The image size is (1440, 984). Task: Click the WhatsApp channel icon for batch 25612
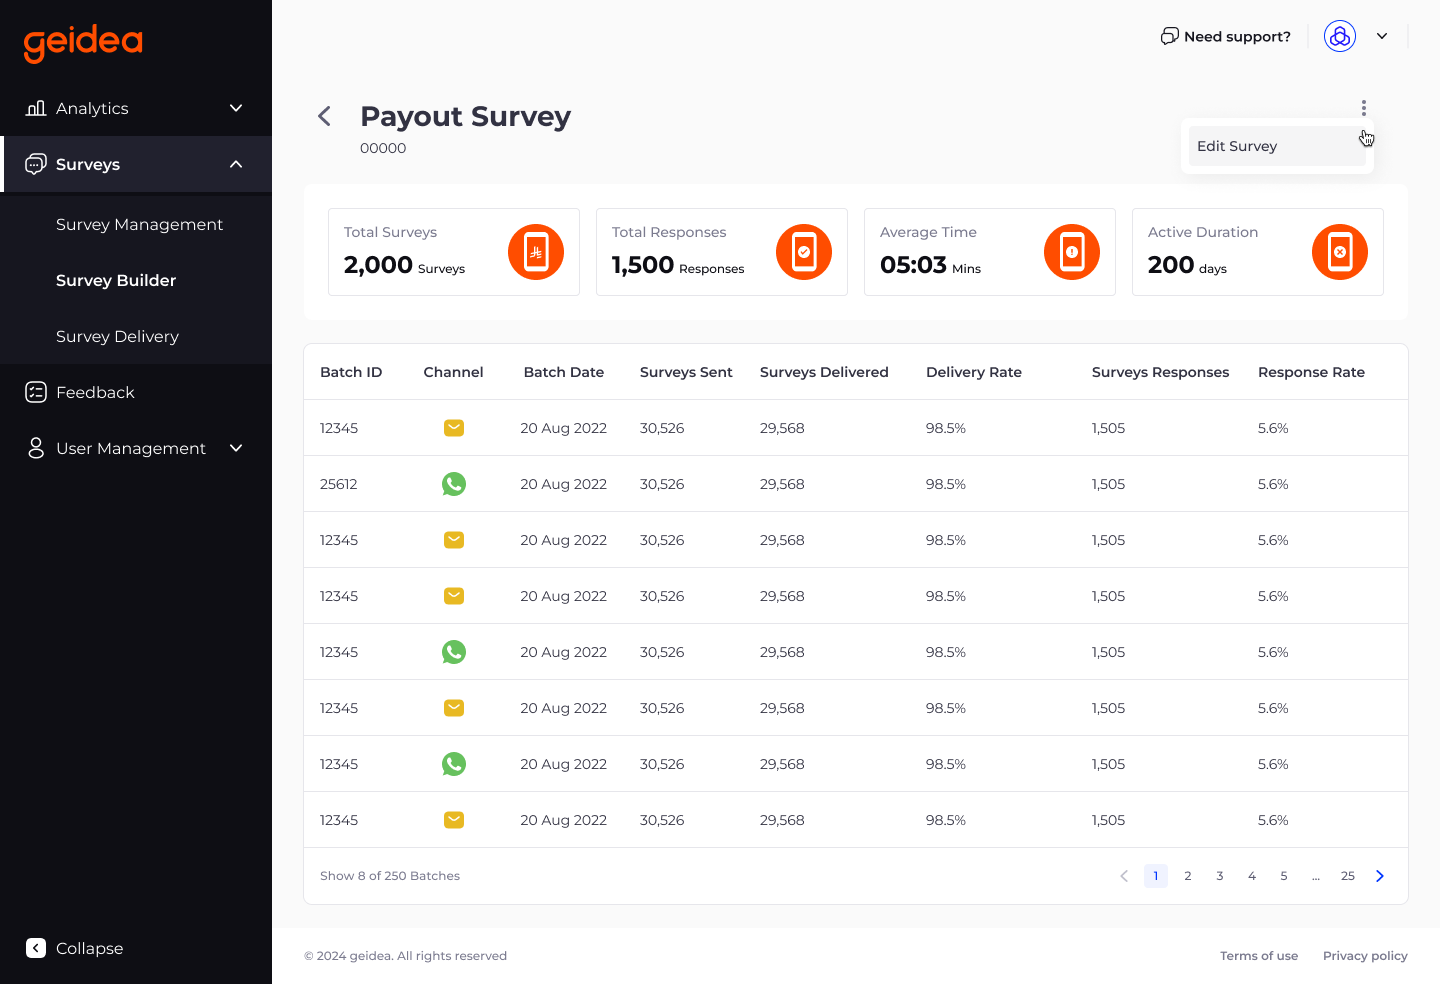454,483
